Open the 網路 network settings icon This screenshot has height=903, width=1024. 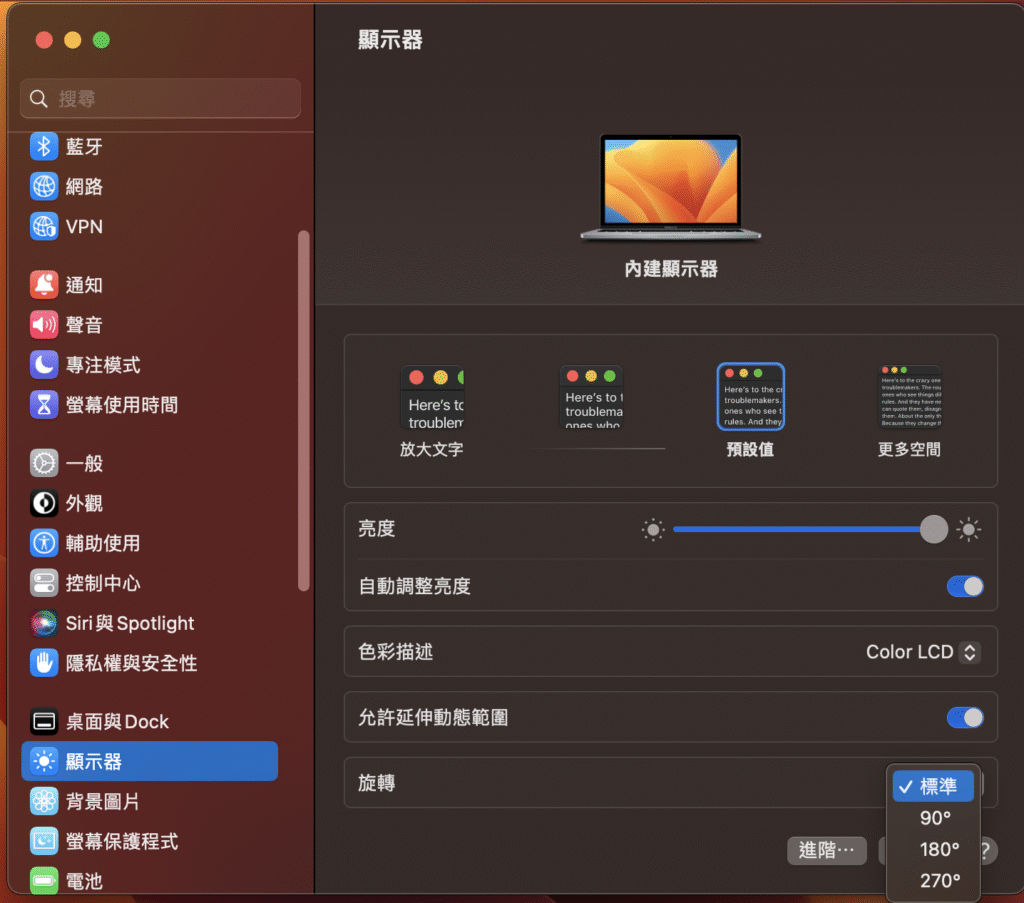pyautogui.click(x=44, y=187)
